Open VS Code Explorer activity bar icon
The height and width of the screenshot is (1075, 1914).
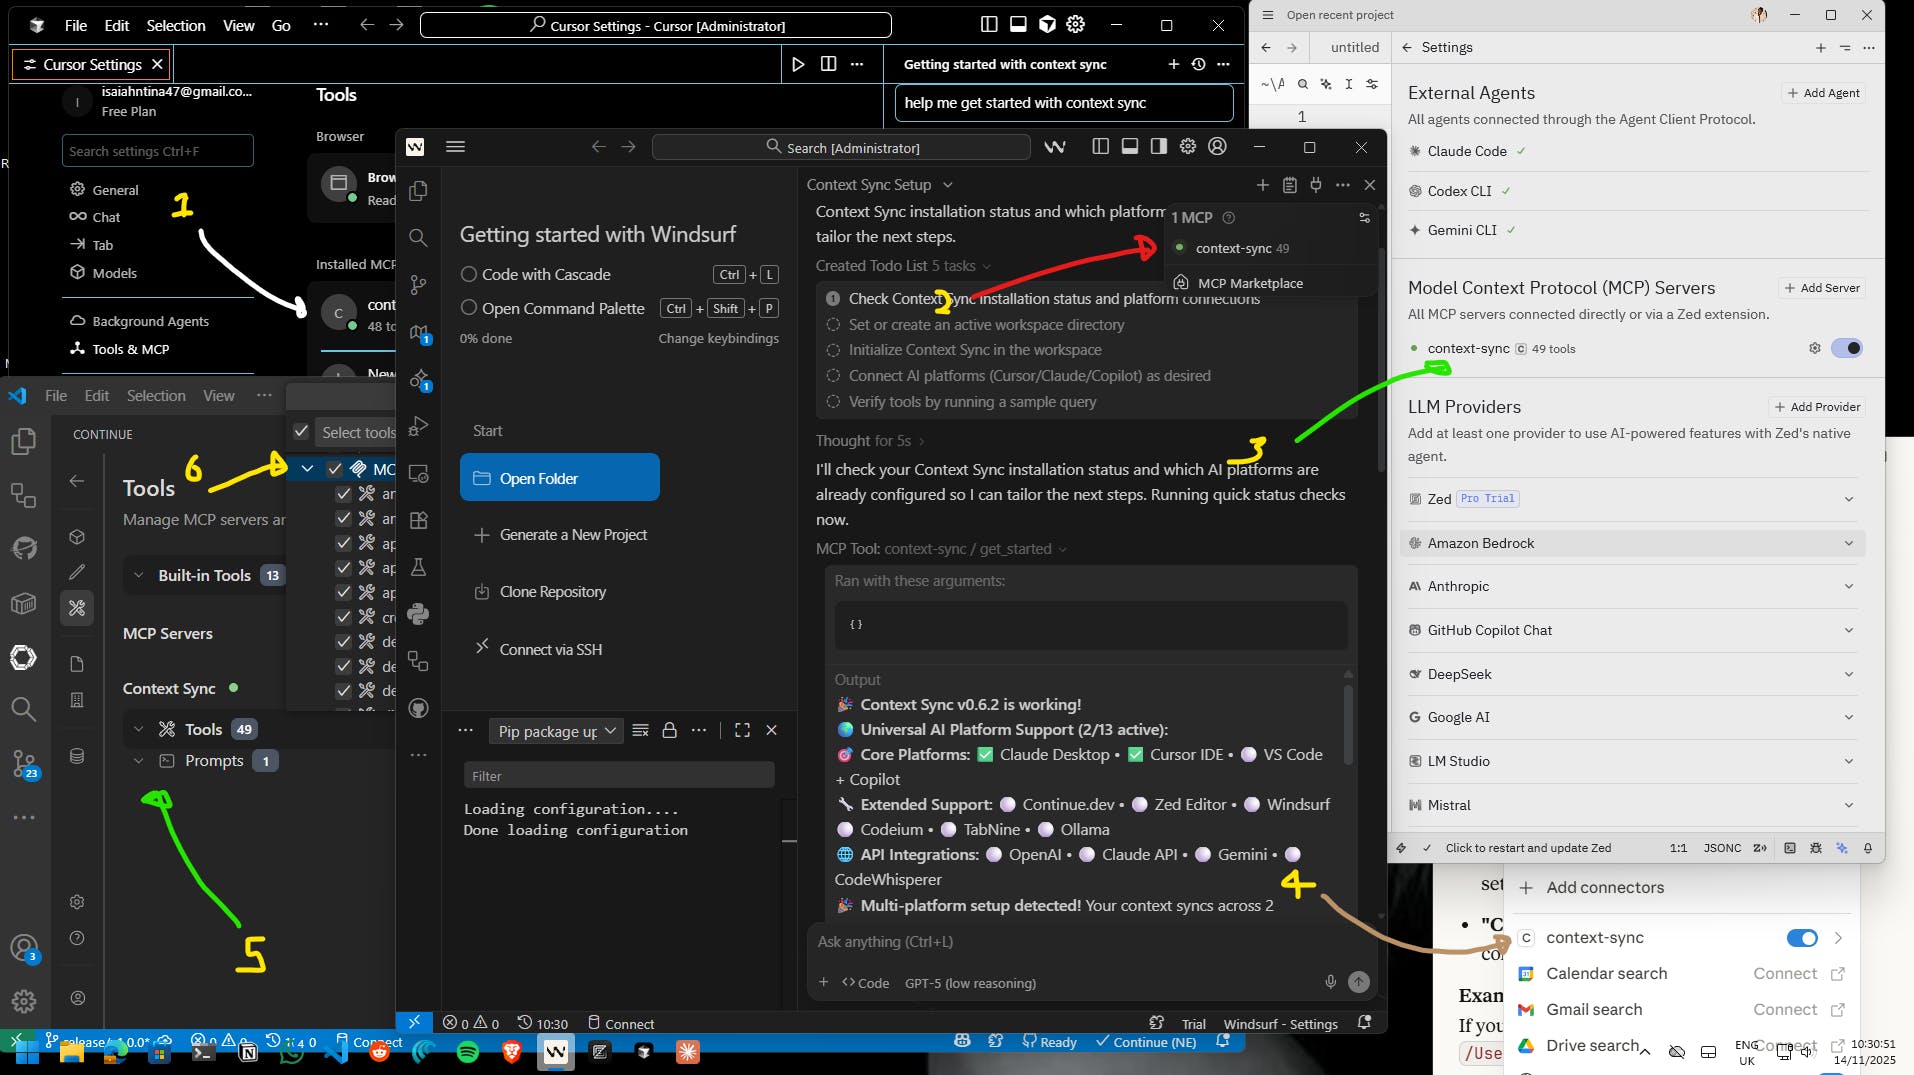tap(24, 441)
